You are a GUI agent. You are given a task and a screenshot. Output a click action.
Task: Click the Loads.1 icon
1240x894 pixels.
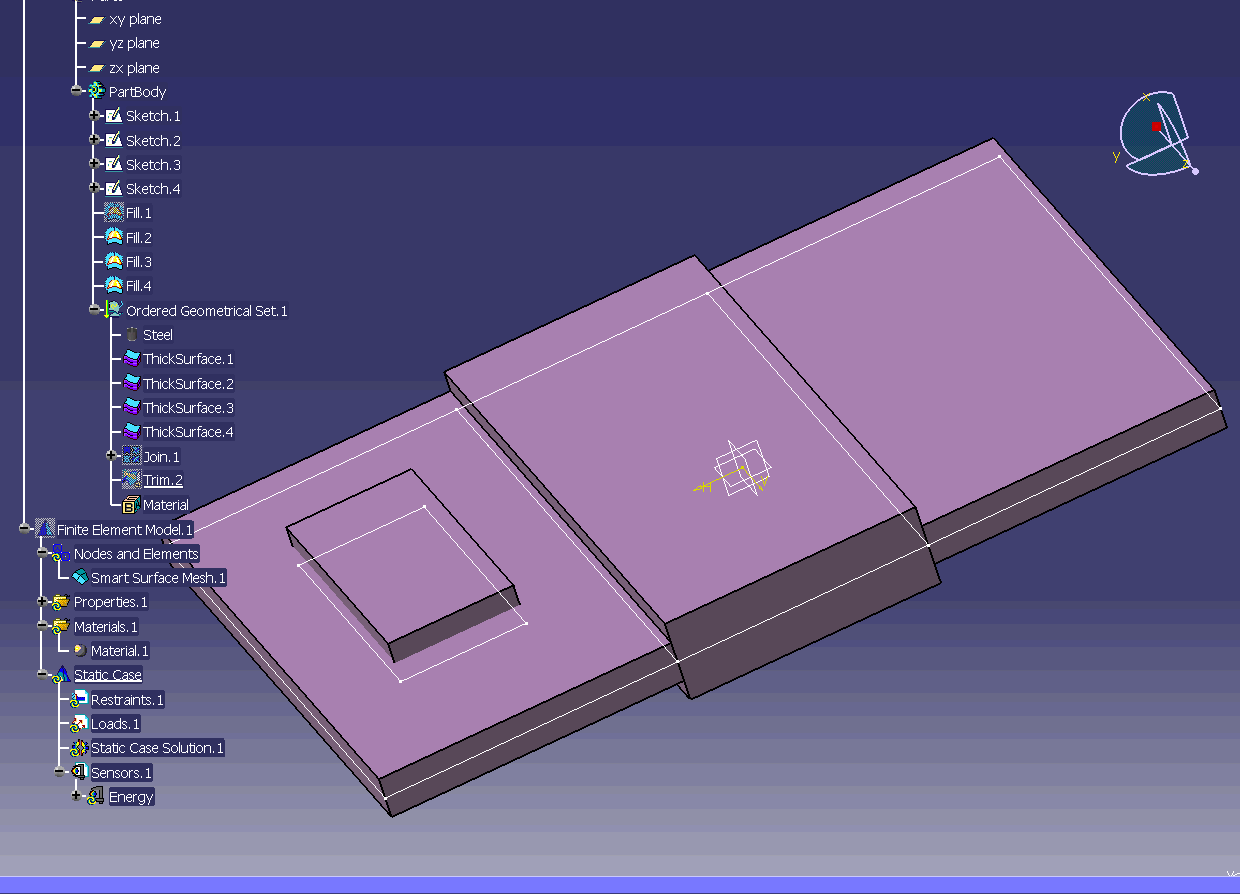tap(80, 723)
